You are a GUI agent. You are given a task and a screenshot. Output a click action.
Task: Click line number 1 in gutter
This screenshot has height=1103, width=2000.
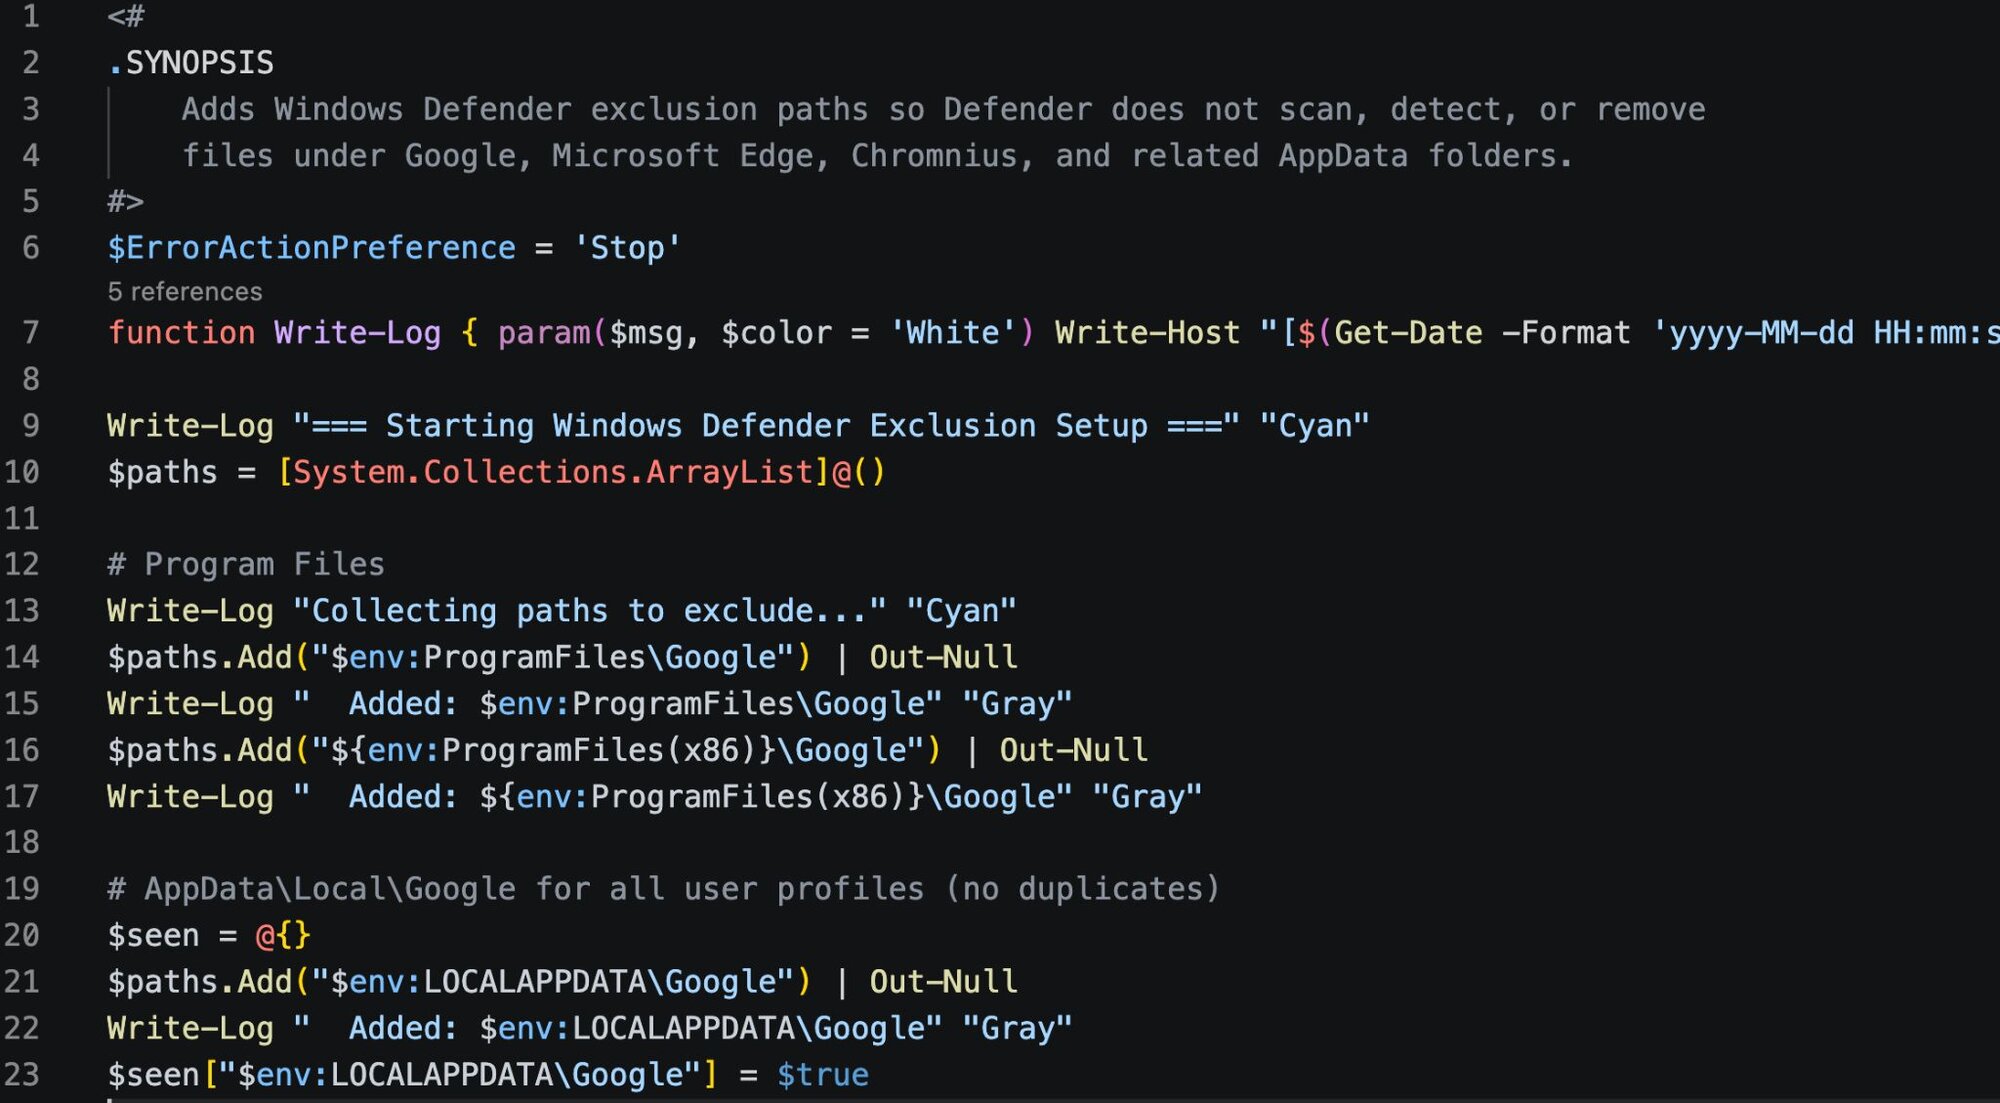point(30,16)
